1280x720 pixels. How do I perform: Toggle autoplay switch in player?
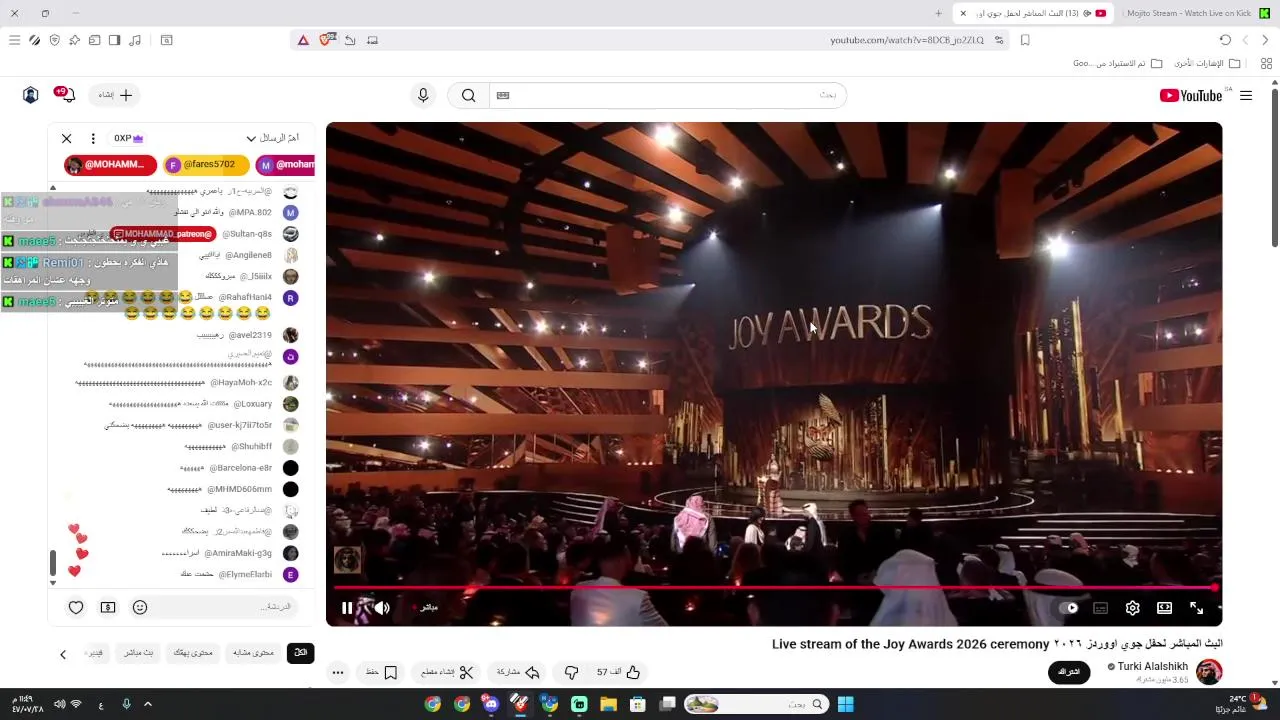[x=1069, y=608]
